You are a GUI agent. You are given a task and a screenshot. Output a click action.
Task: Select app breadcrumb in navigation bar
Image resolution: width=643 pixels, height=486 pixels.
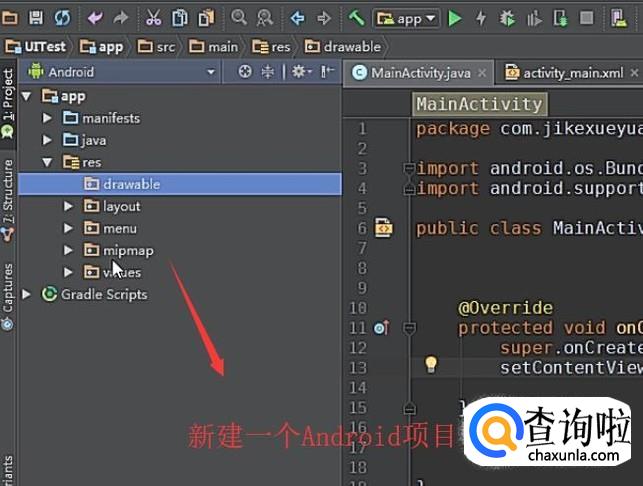click(x=102, y=47)
